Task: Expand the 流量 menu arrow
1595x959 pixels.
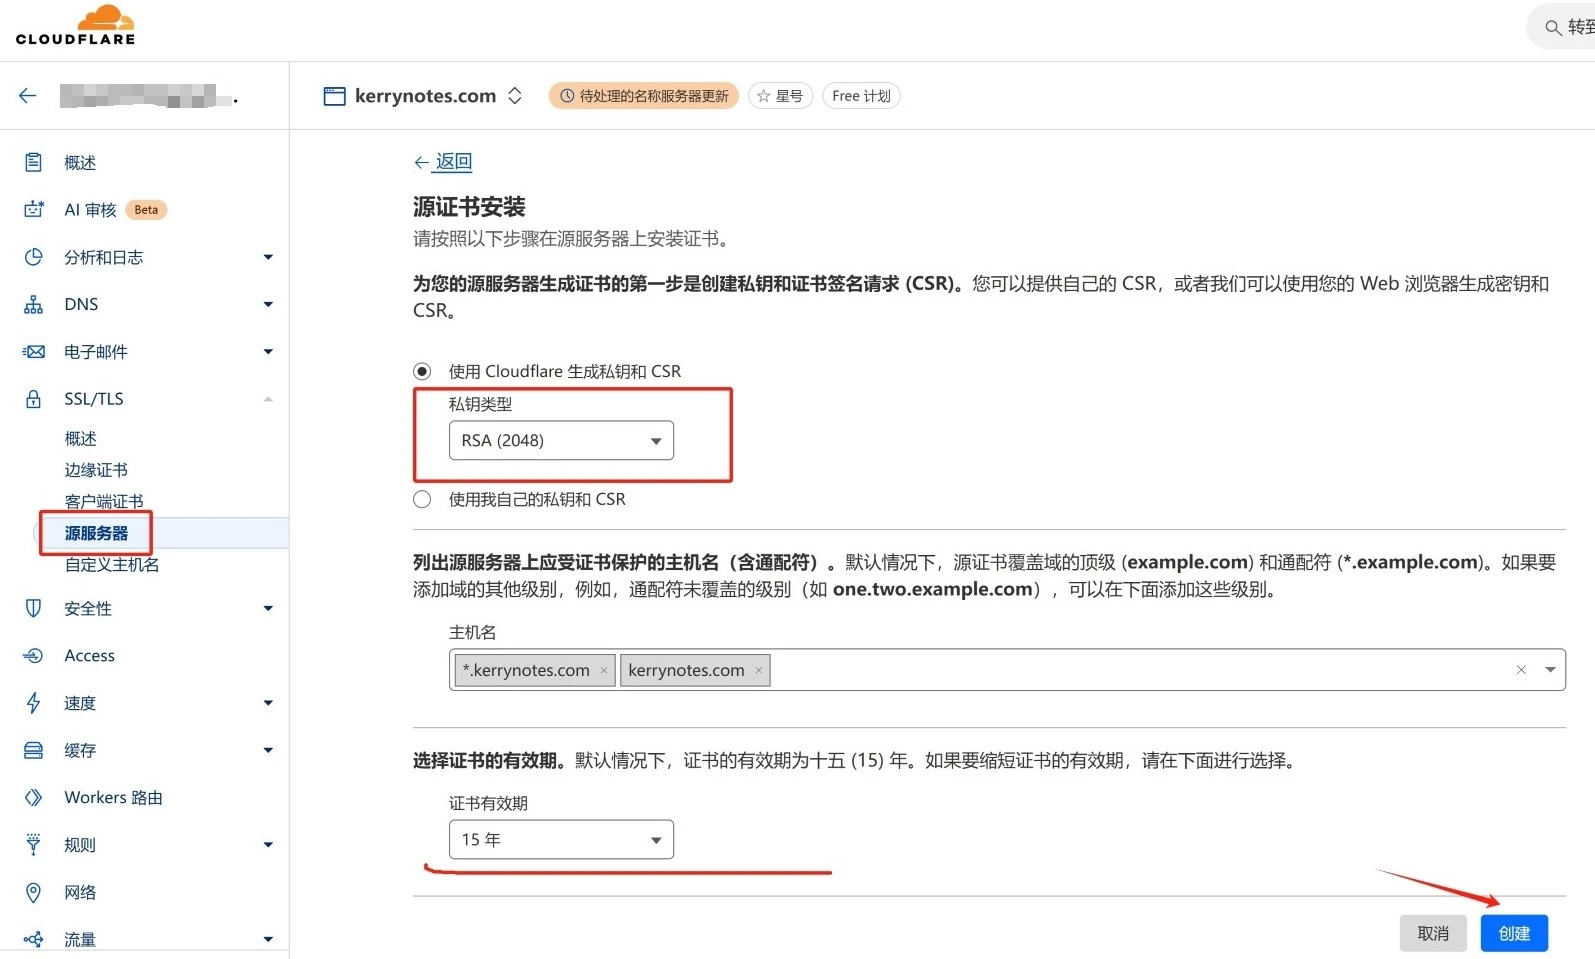Action: [268, 939]
